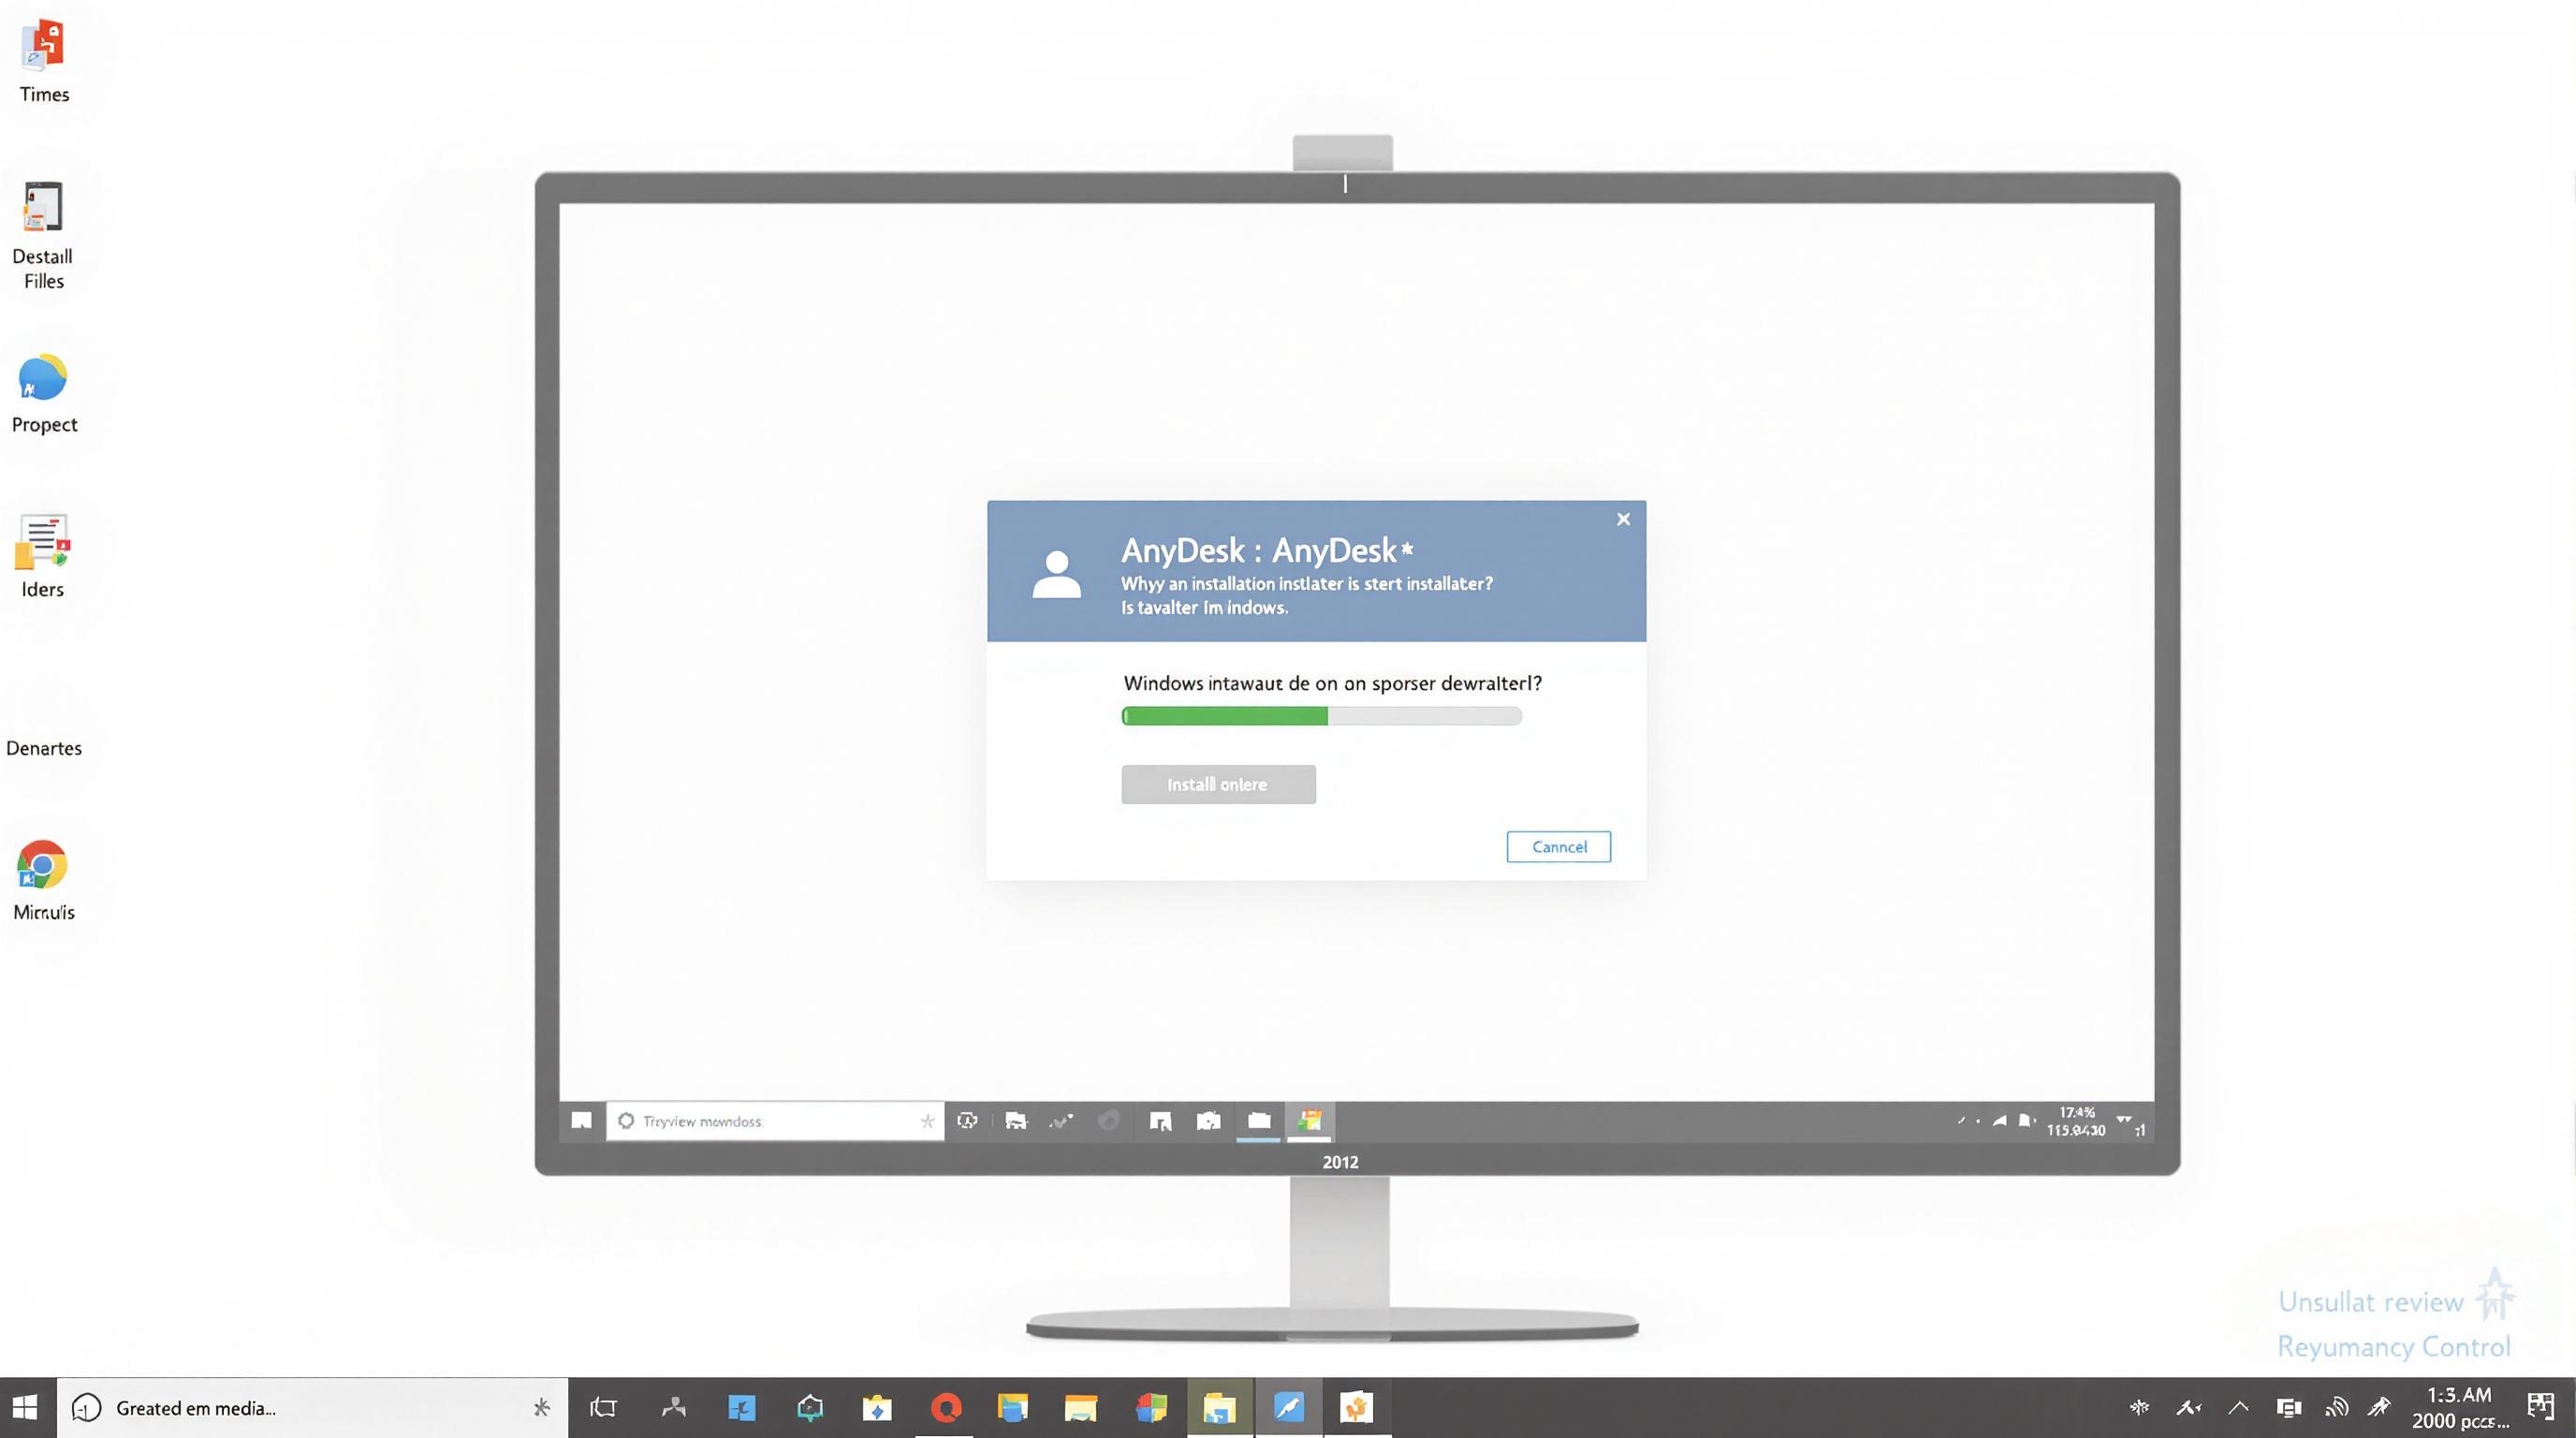Image resolution: width=2576 pixels, height=1438 pixels.
Task: Switch to the highlighted File Explorer taskbar icon
Action: (1219, 1408)
